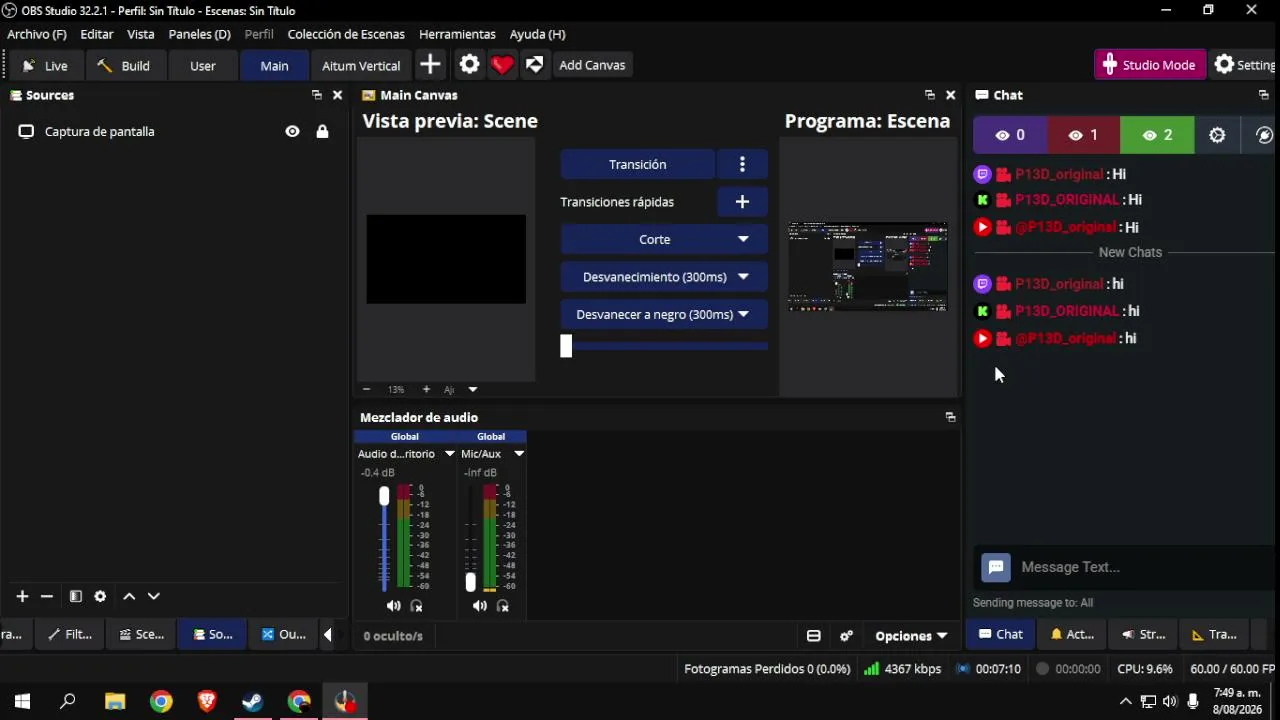Remove selected source with minus icon

tap(47, 596)
